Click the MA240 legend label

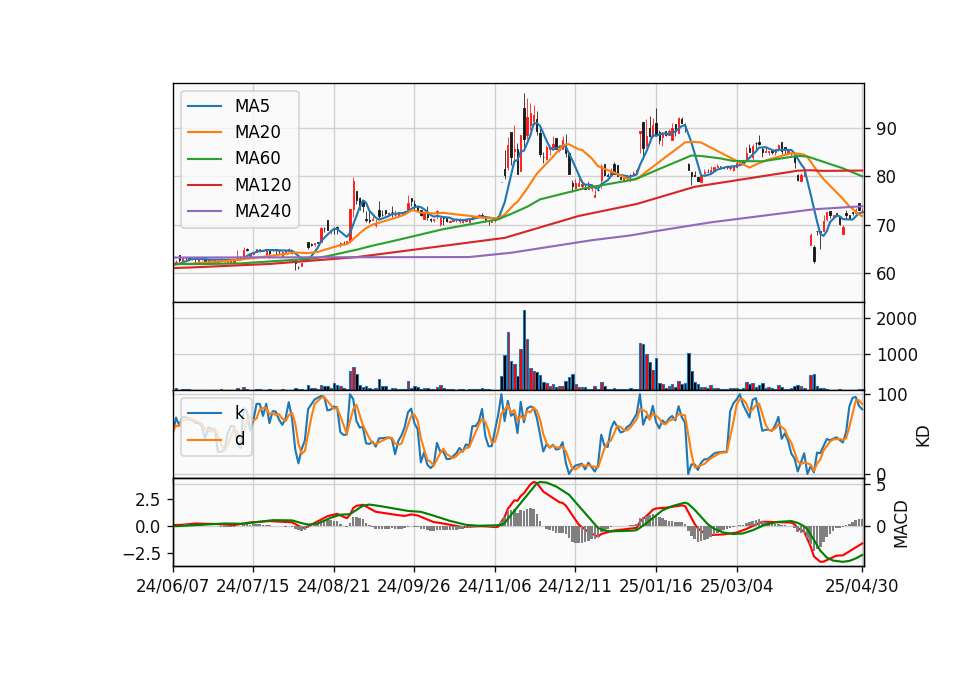click(263, 211)
